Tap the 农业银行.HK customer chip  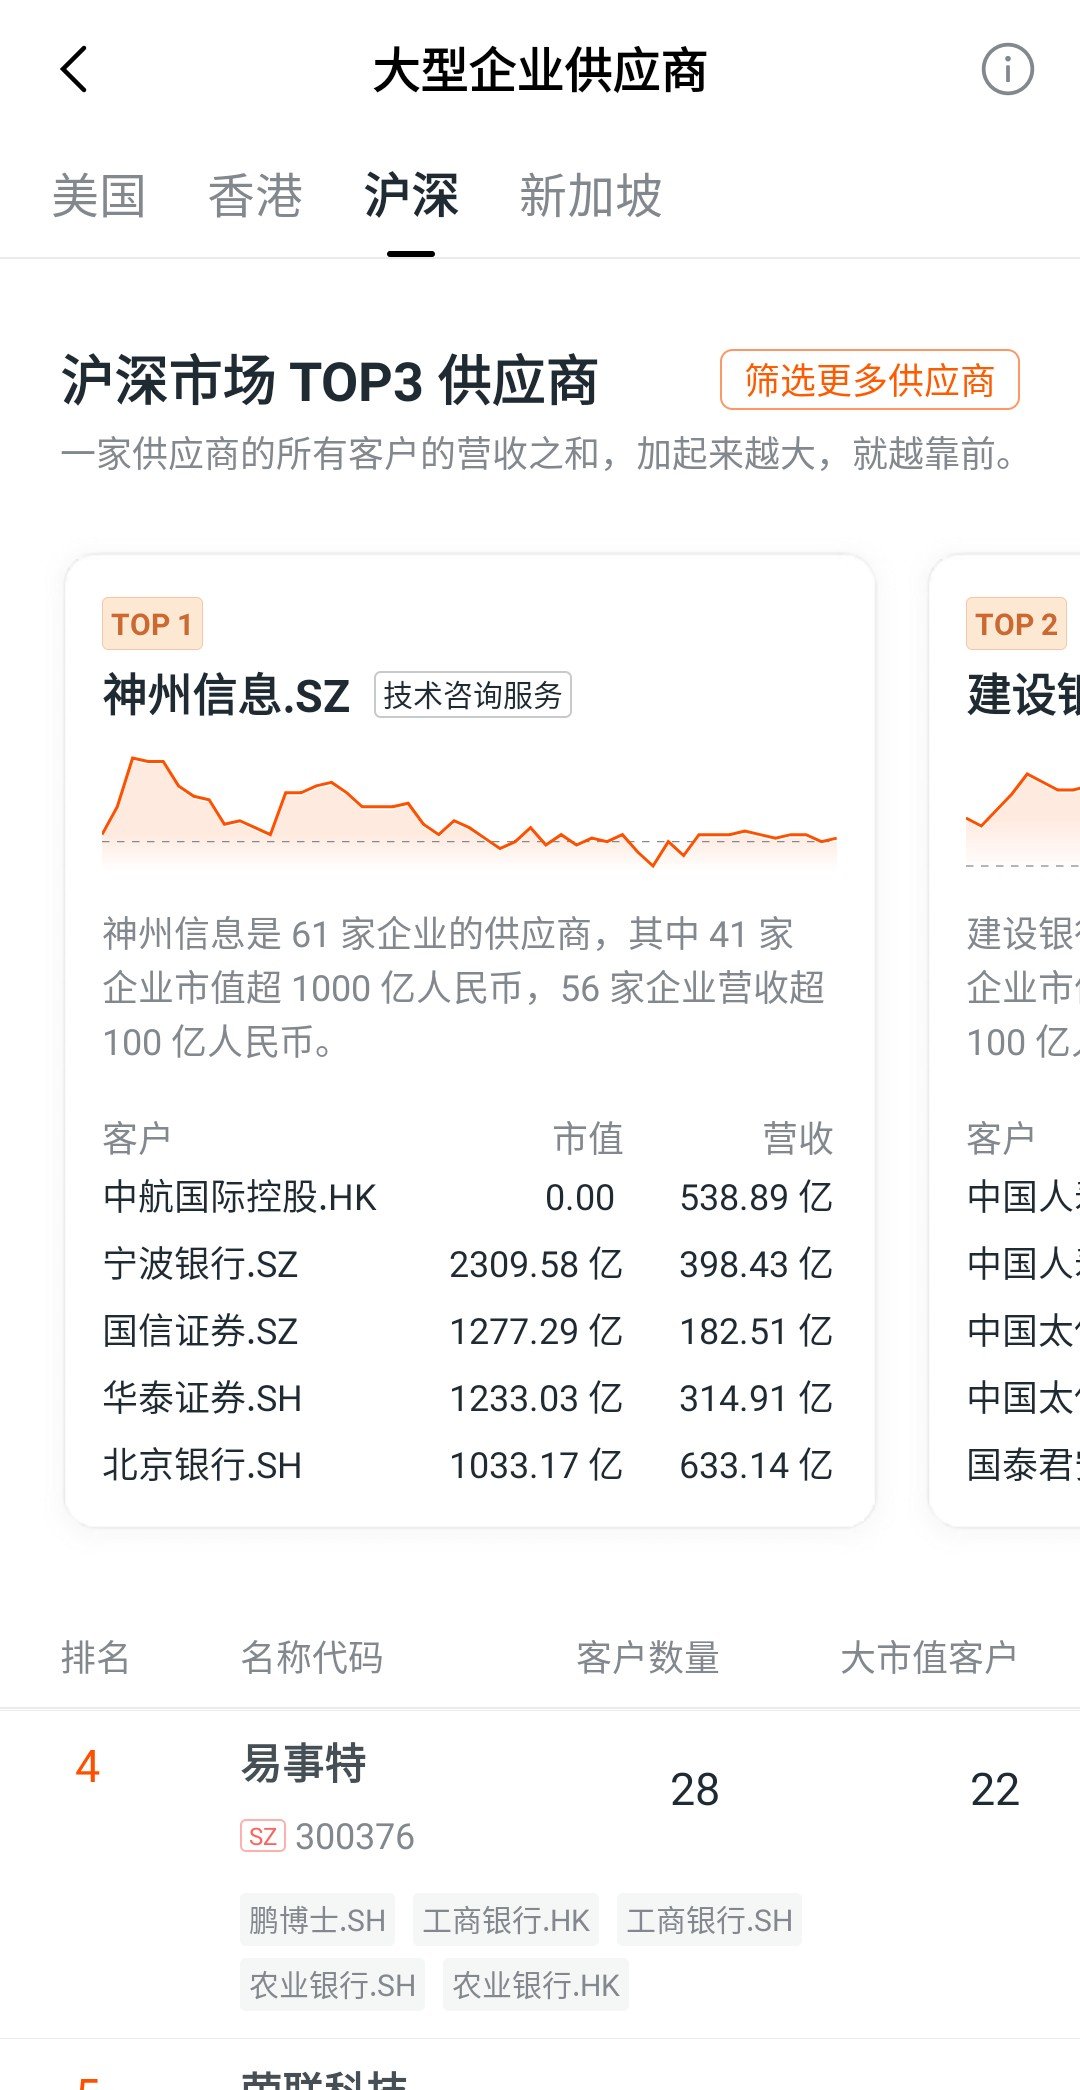(536, 1985)
